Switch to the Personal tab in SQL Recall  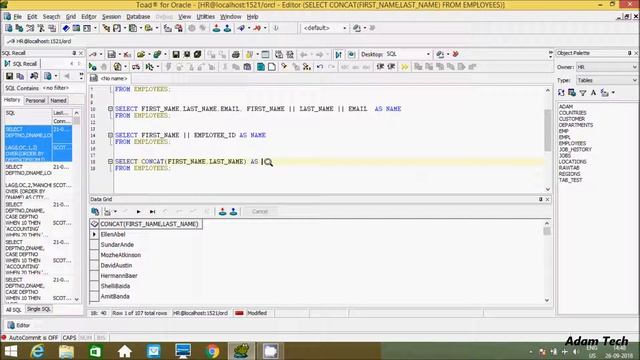pyautogui.click(x=35, y=100)
